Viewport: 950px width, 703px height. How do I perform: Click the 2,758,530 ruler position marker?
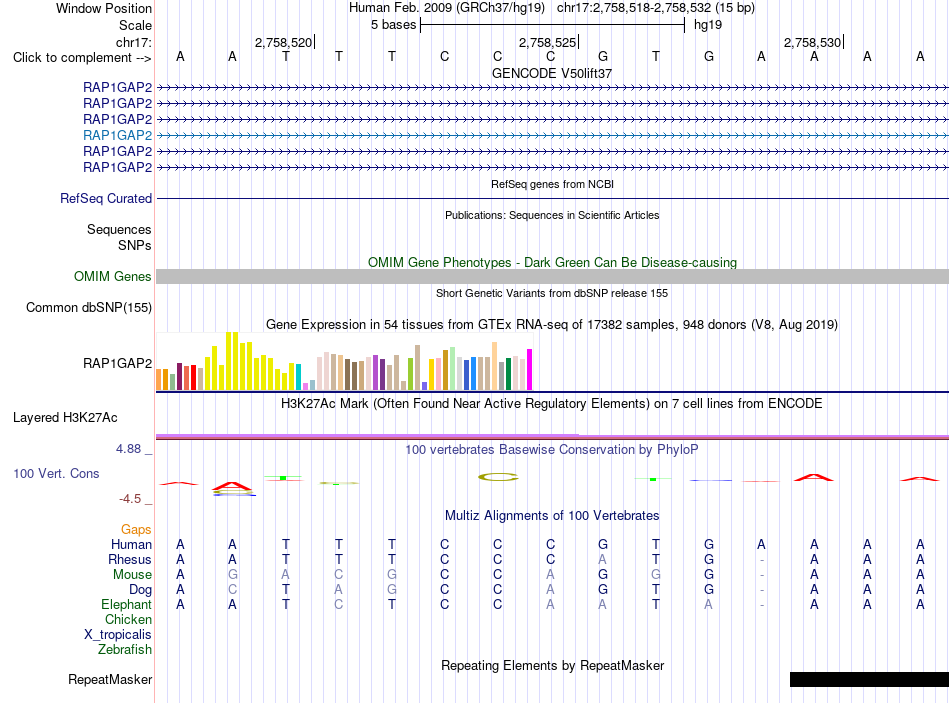tap(812, 42)
